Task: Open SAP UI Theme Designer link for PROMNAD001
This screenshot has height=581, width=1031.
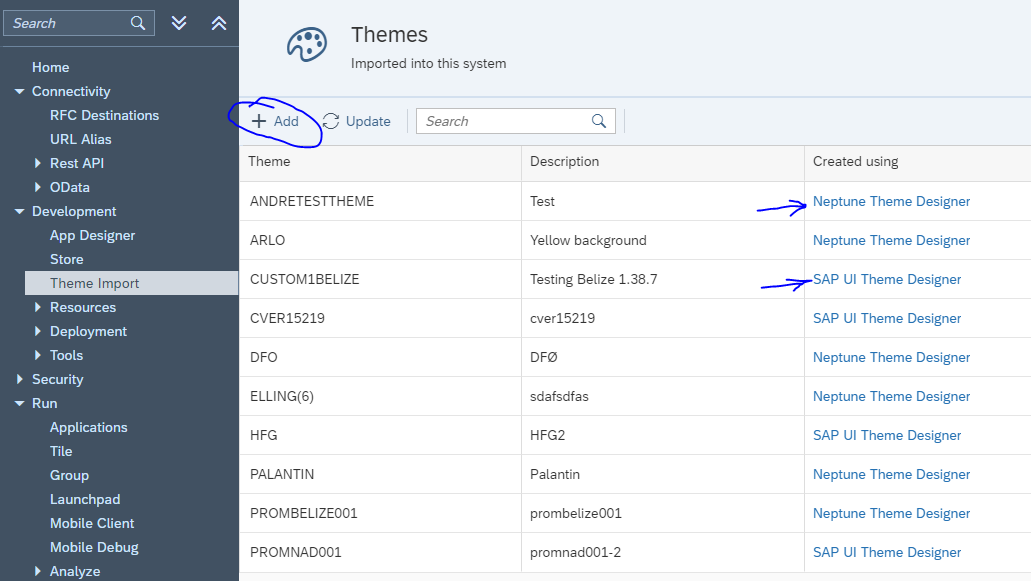Action: tap(887, 552)
